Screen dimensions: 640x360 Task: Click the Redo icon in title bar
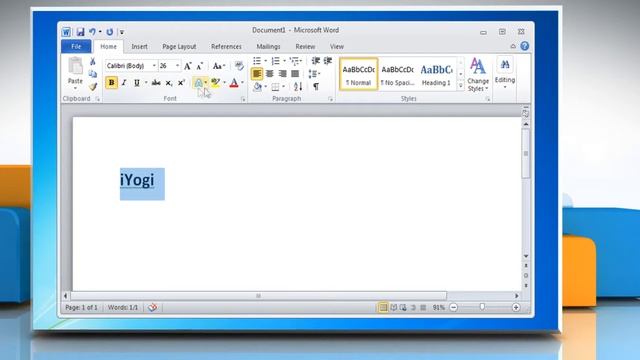pos(110,32)
